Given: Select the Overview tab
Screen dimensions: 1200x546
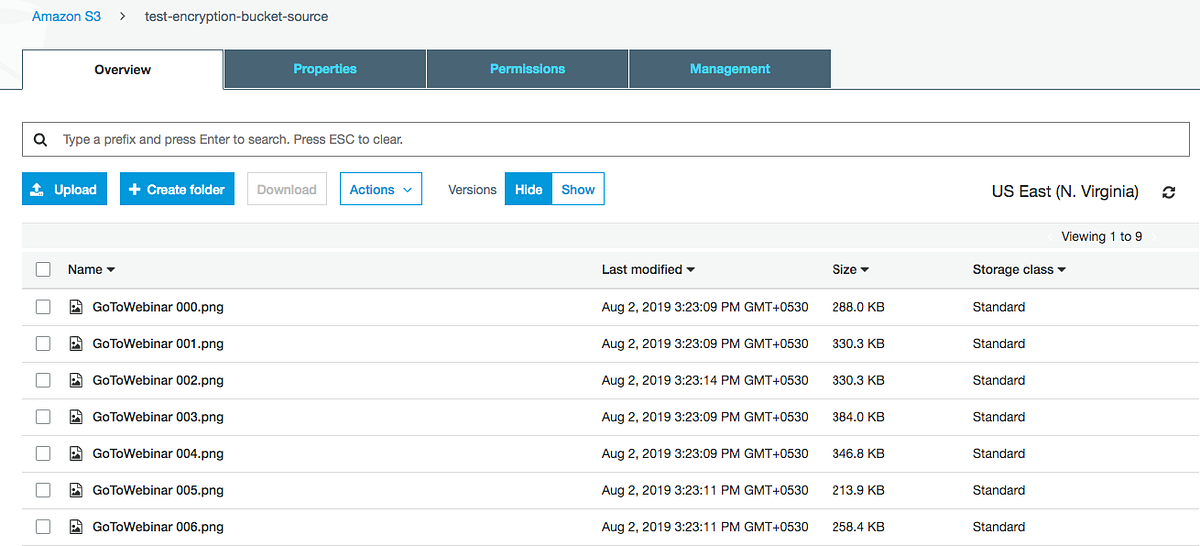Looking at the screenshot, I should (123, 69).
